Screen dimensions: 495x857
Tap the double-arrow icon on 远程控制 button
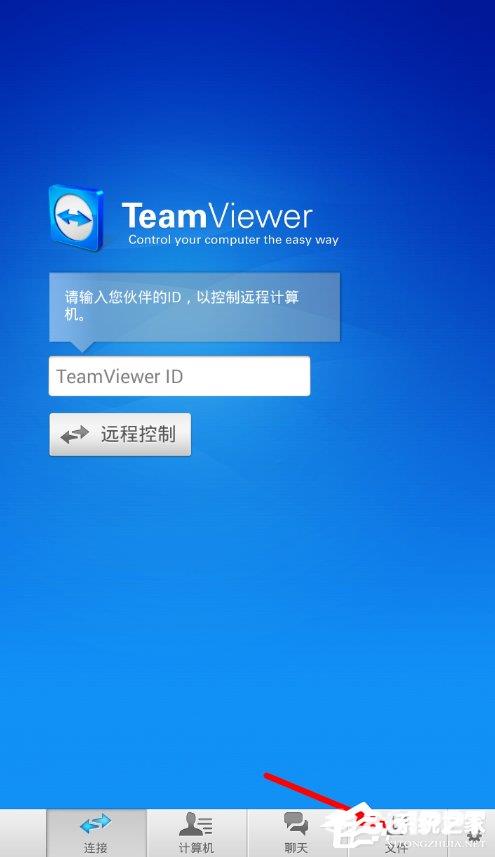coord(74,435)
